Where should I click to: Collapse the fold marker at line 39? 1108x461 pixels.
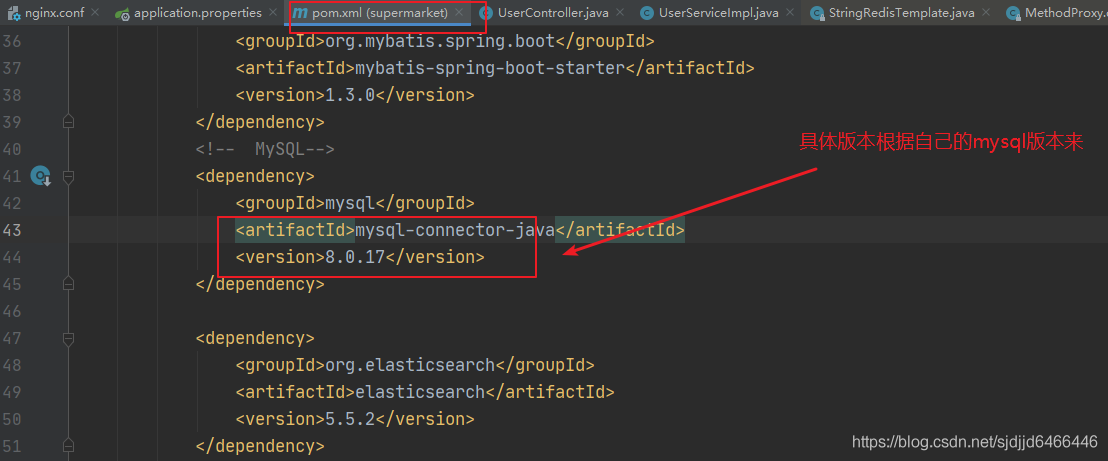pyautogui.click(x=69, y=122)
